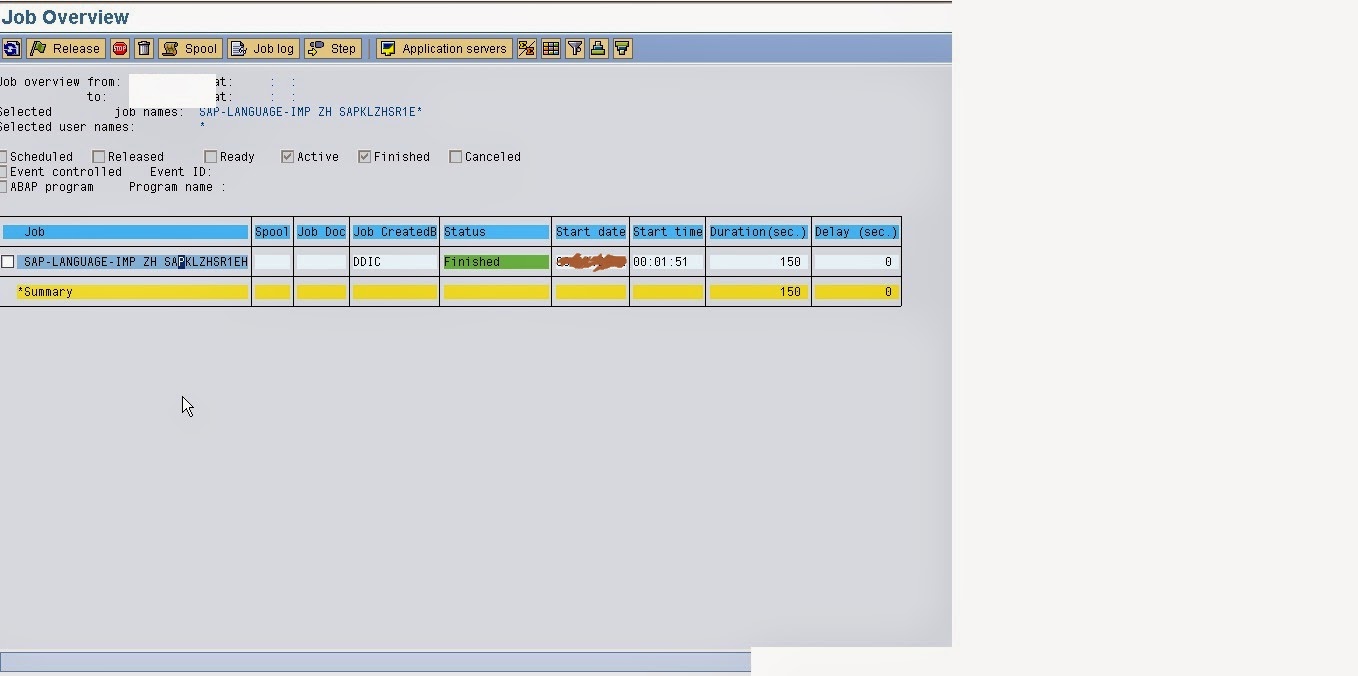1358x676 pixels.
Task: Open the change layout dialog
Action: 550,48
